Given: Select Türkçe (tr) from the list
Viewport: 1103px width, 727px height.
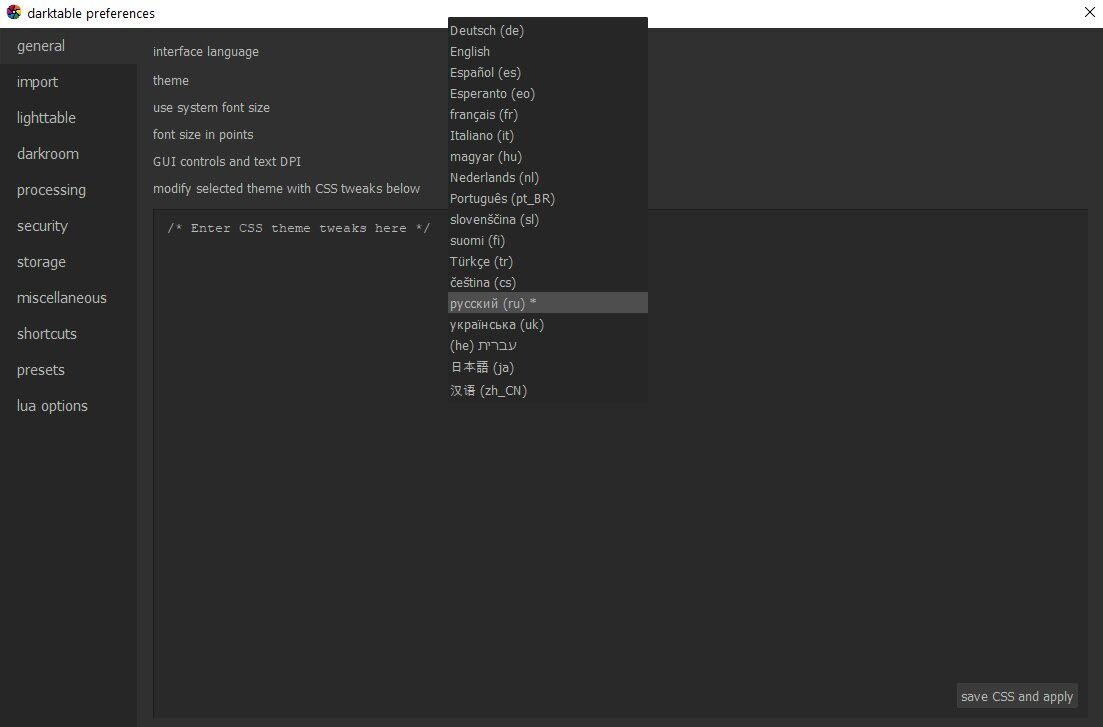Looking at the screenshot, I should point(547,262).
